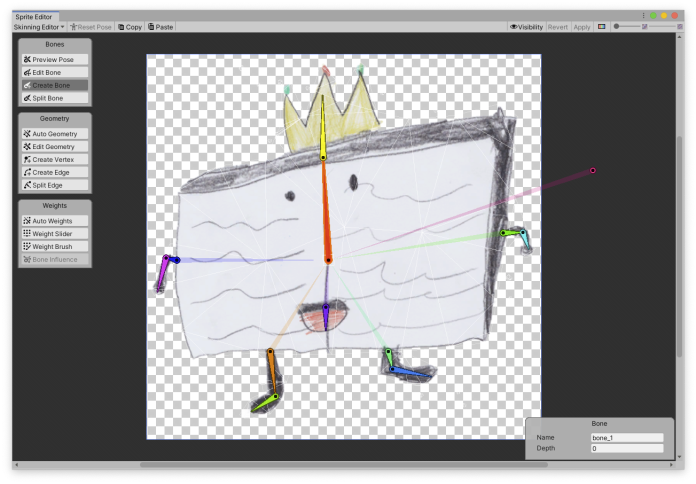Toggle the Visibility eye panel

(x=526, y=27)
